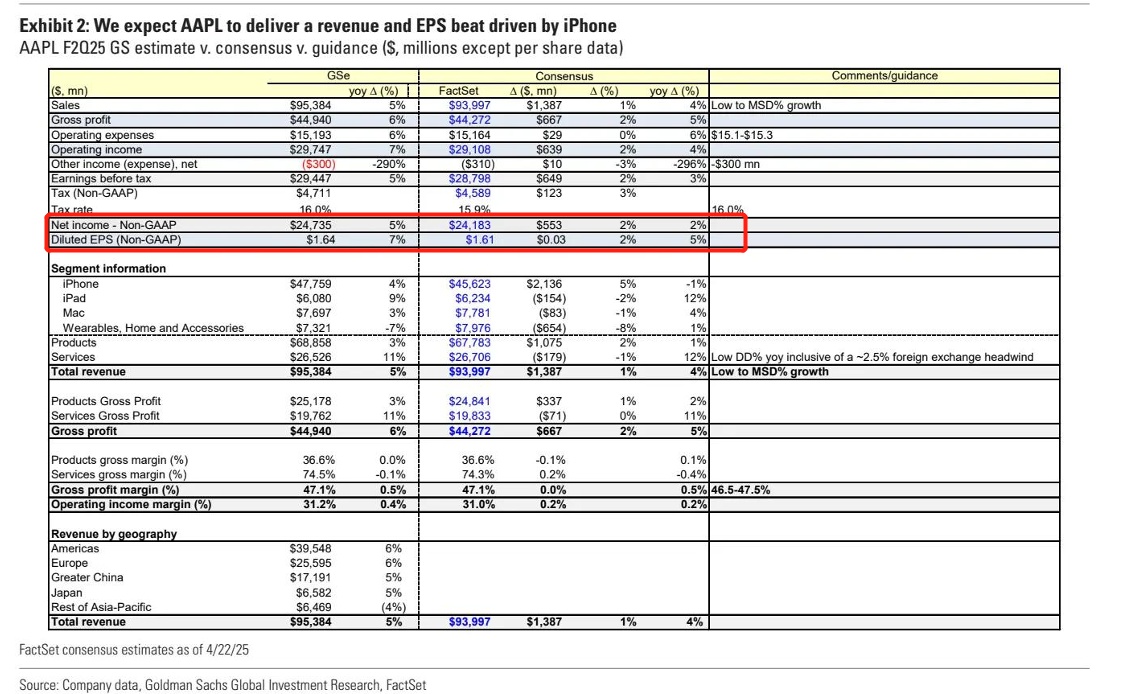Select the Comments/guidance column header
Screen dimensions: 1144x694
884,76
